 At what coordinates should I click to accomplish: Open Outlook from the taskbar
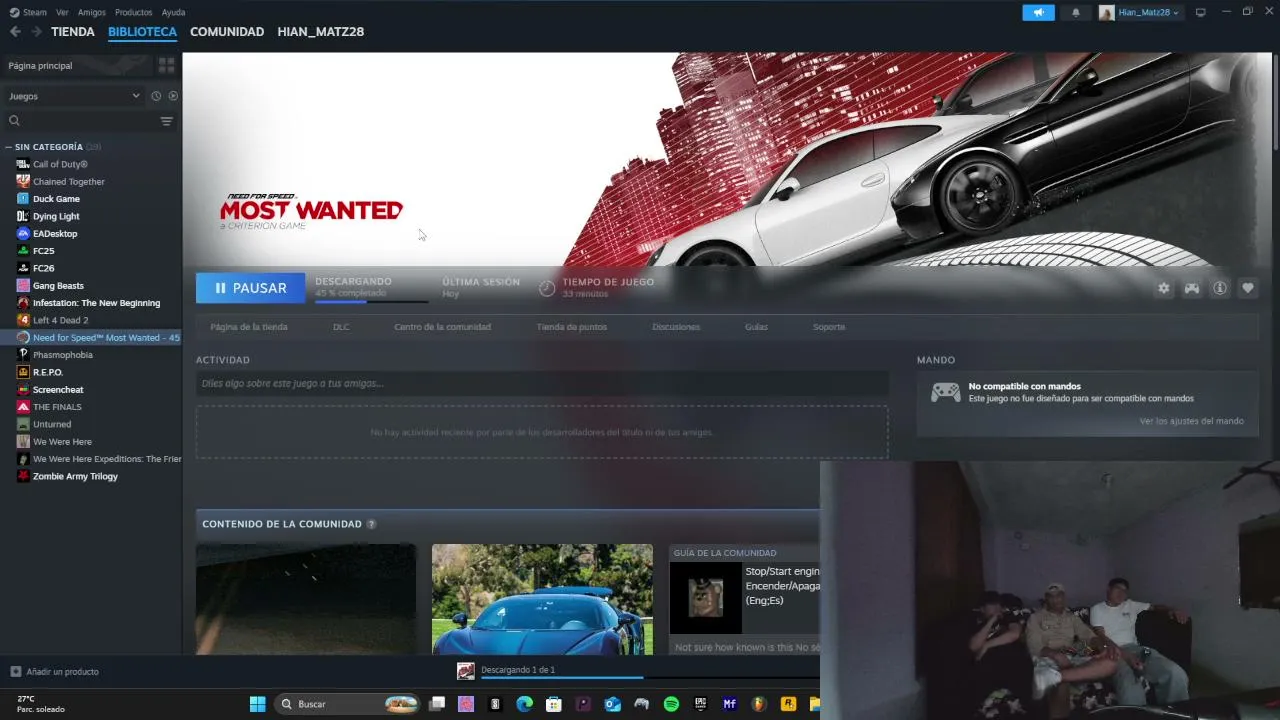tap(613, 704)
